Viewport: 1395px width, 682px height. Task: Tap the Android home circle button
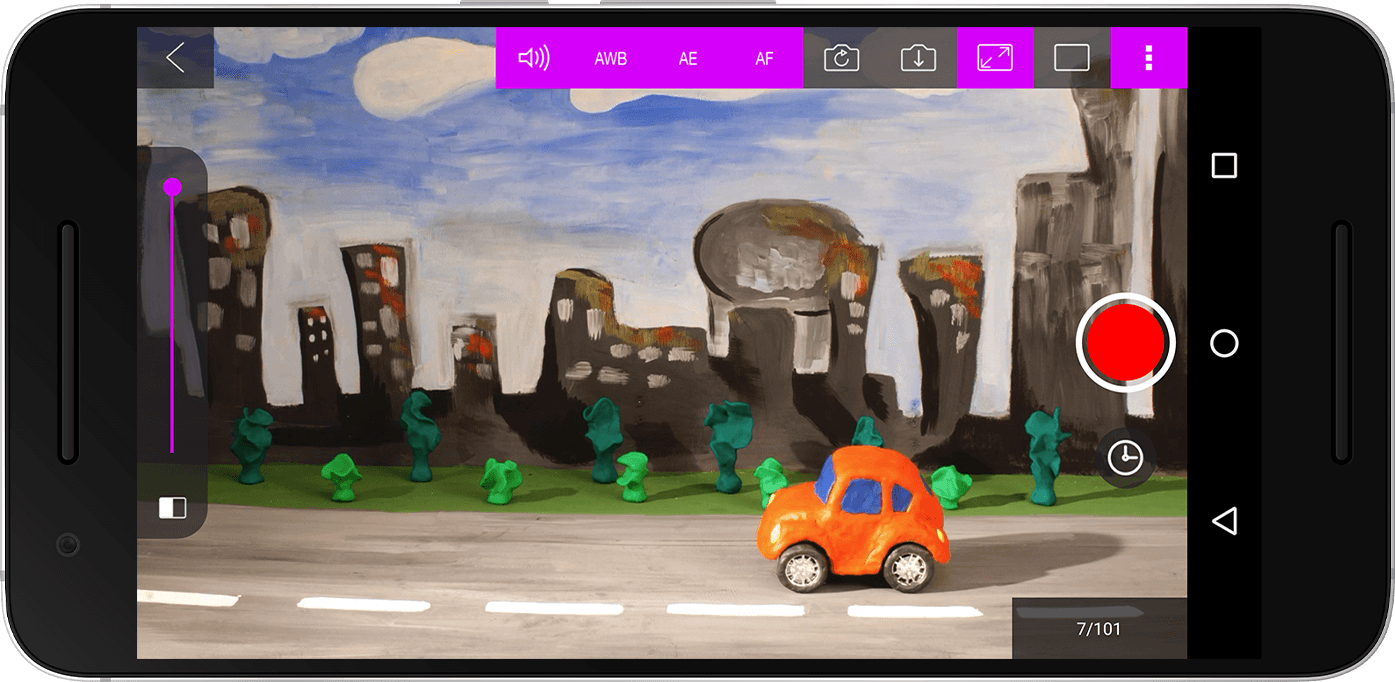point(1224,344)
